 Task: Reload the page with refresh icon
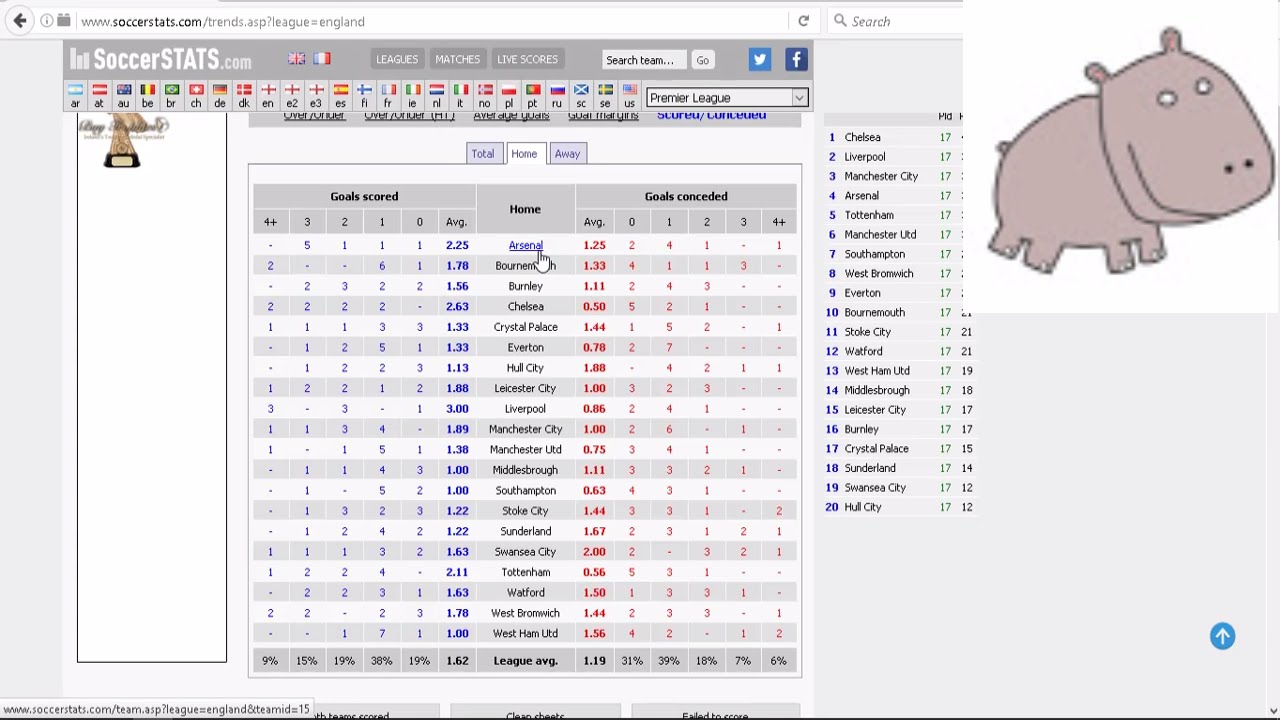[x=803, y=21]
